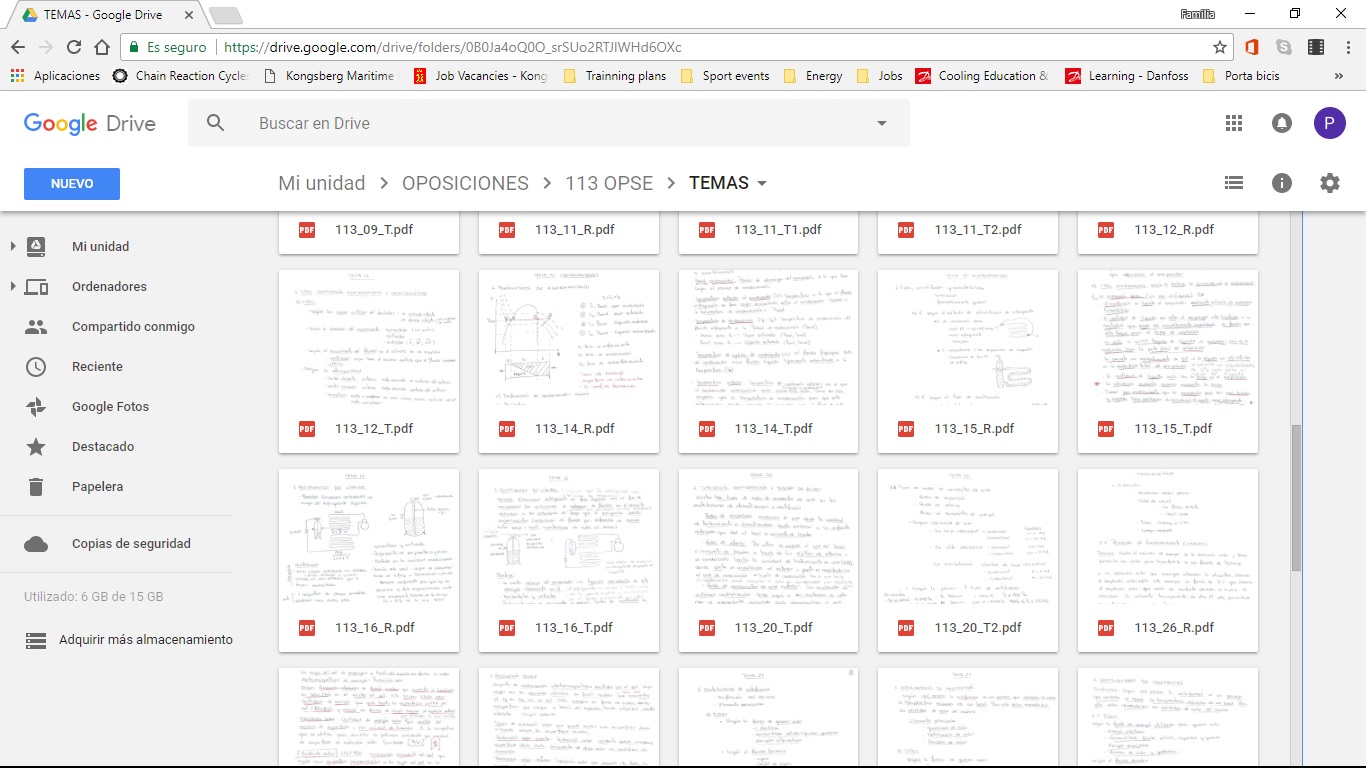Select file 113_14_T.pdf thumbnail
Image resolution: width=1366 pixels, height=768 pixels.
tap(768, 338)
